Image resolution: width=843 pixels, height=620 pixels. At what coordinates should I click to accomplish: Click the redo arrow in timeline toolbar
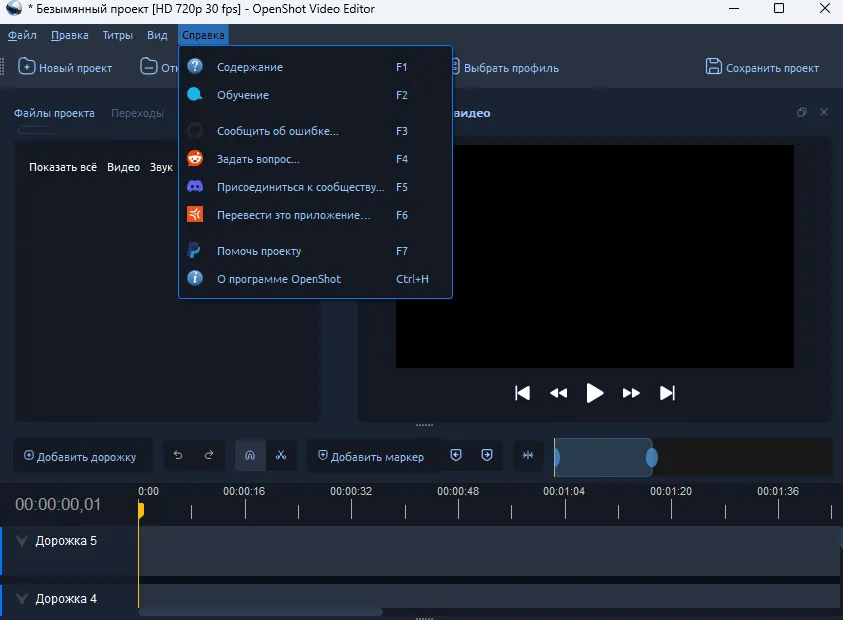[x=209, y=456]
